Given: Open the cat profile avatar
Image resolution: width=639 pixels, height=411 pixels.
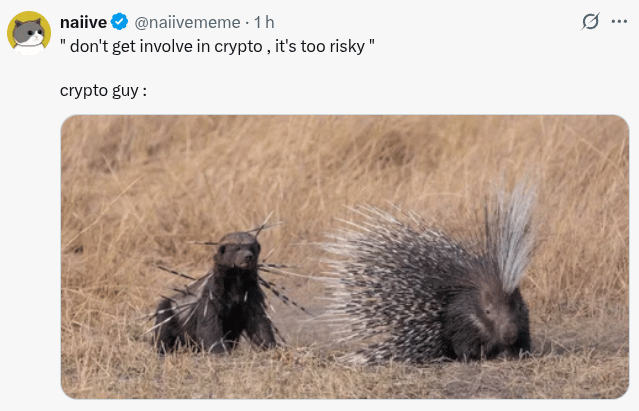Looking at the screenshot, I should coord(29,33).
